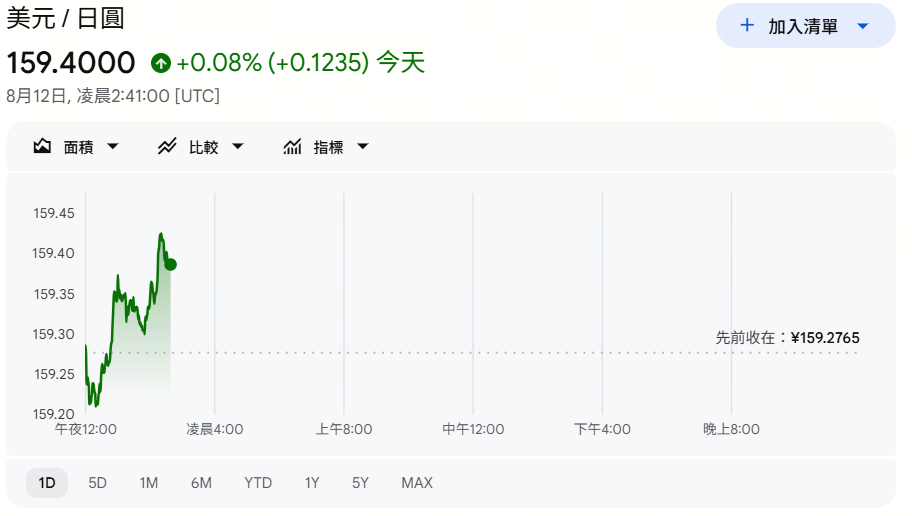
Task: Click the compare (比較) line icon
Action: click(x=167, y=147)
